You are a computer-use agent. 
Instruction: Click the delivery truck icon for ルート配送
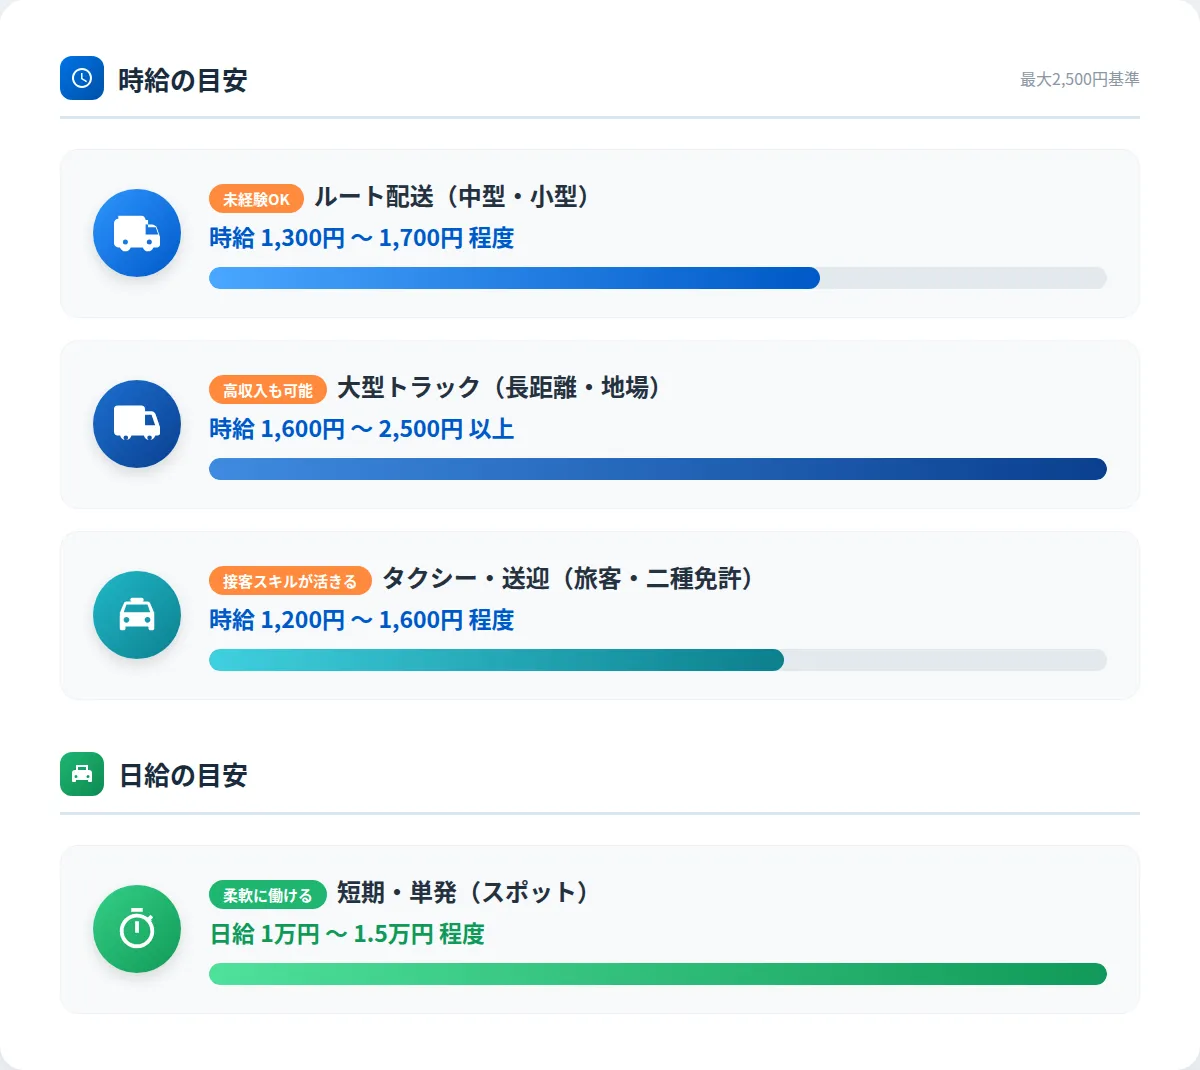tap(137, 233)
